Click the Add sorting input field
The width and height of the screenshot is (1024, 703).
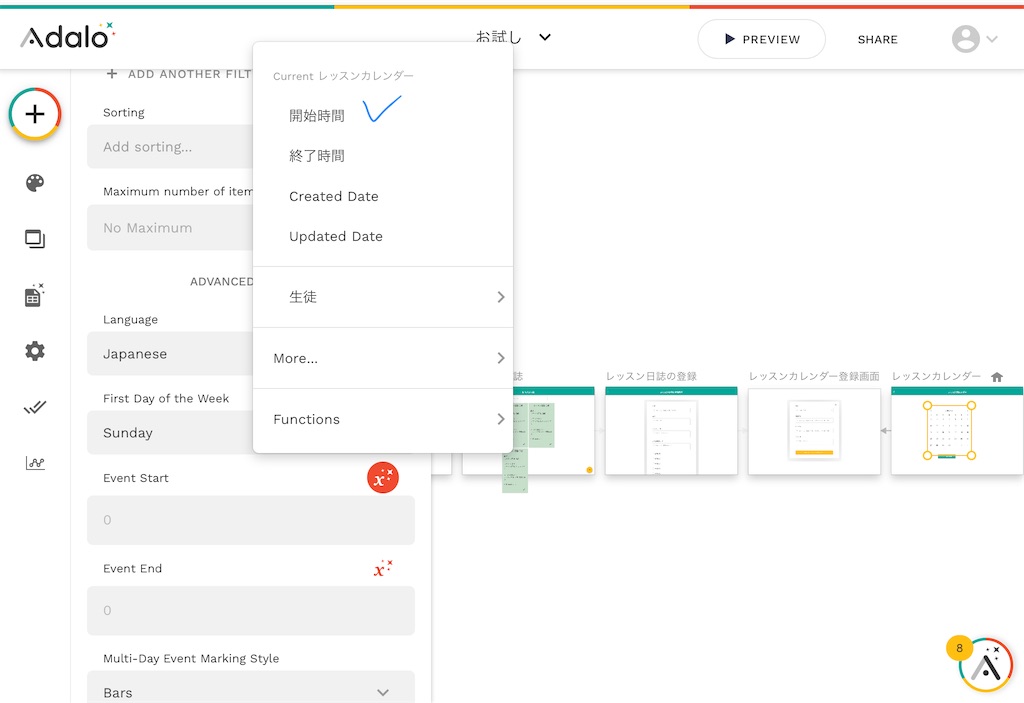tap(170, 146)
